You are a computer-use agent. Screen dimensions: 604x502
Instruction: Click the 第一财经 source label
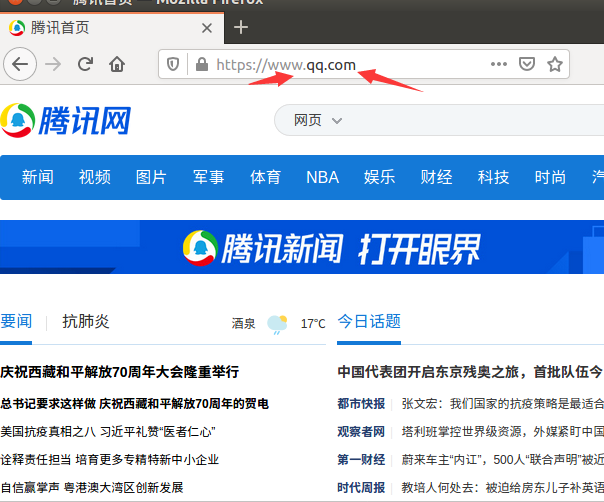pos(361,459)
